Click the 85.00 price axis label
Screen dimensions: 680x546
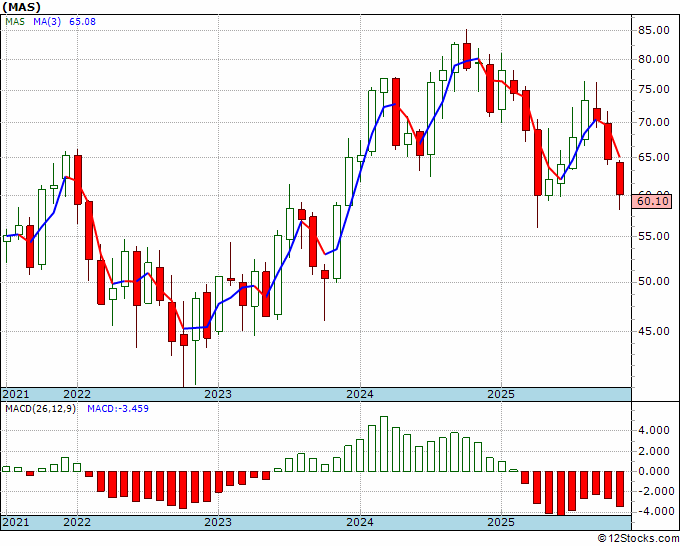coord(653,30)
